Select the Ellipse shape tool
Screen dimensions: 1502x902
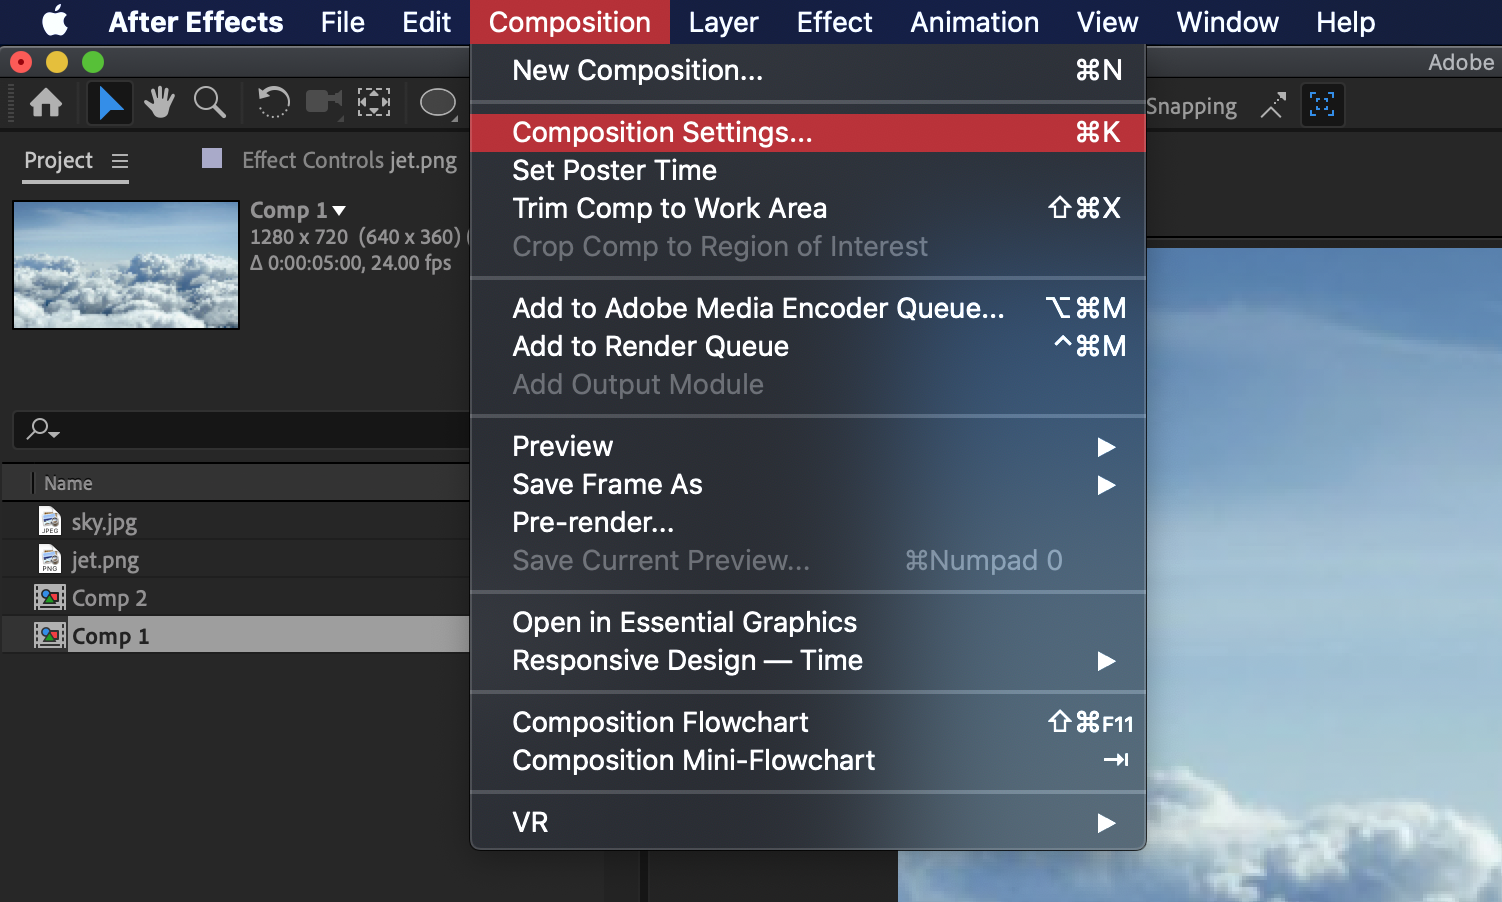click(x=438, y=103)
